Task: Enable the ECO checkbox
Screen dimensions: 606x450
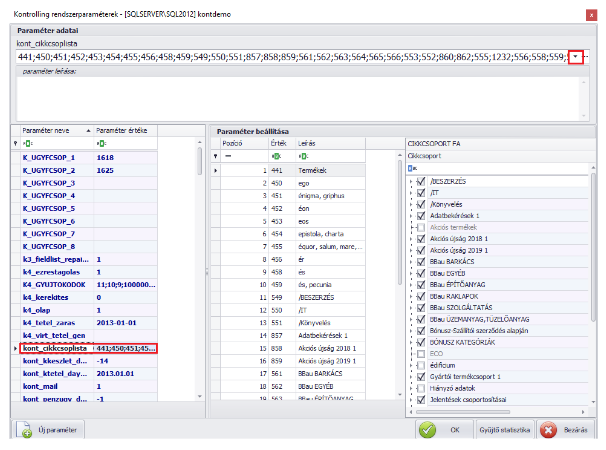Action: (421, 353)
